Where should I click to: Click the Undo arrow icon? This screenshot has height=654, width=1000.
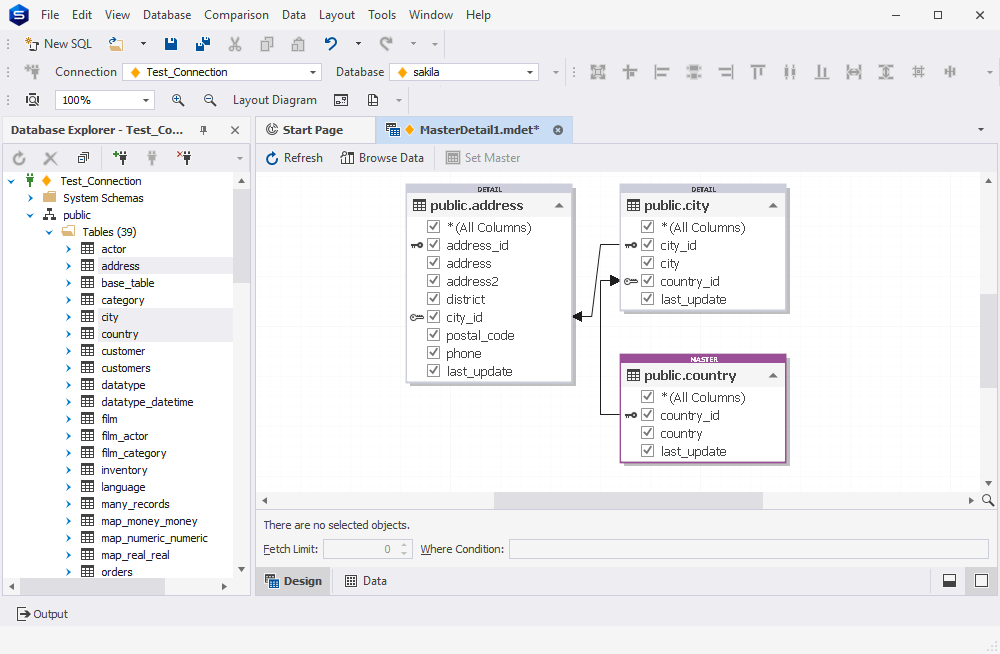pyautogui.click(x=330, y=44)
